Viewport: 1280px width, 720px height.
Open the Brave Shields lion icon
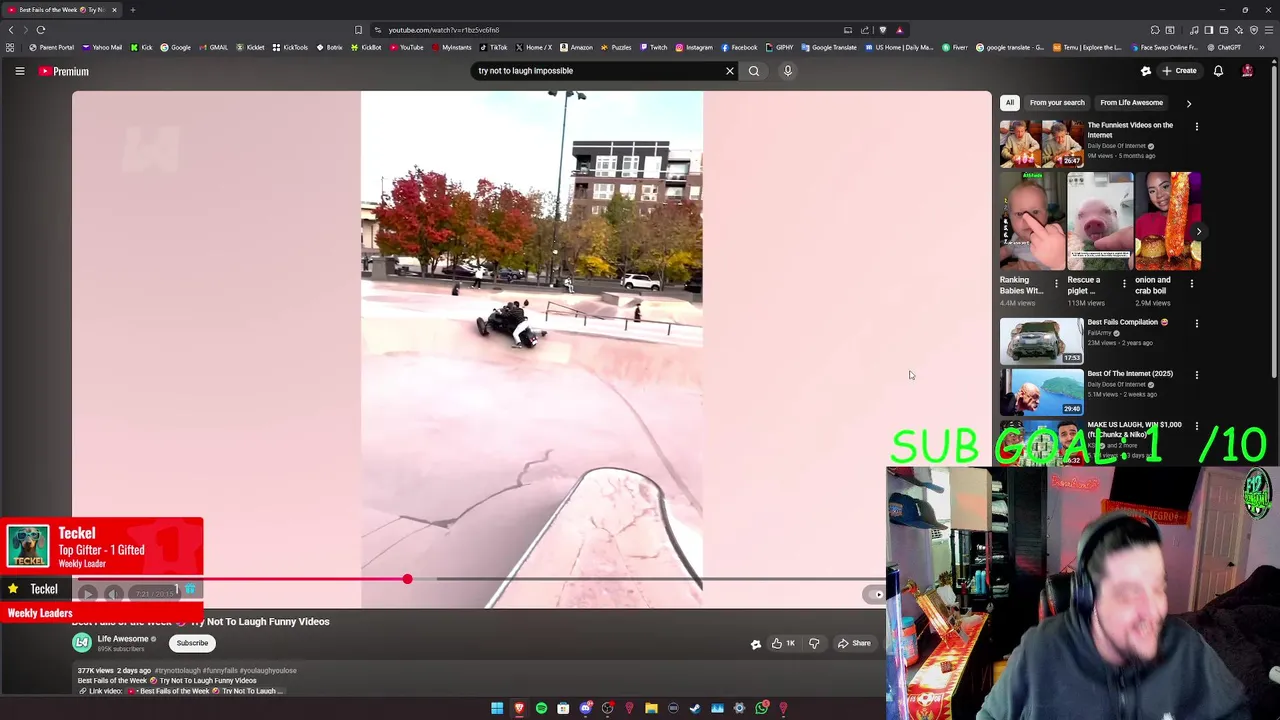click(882, 30)
